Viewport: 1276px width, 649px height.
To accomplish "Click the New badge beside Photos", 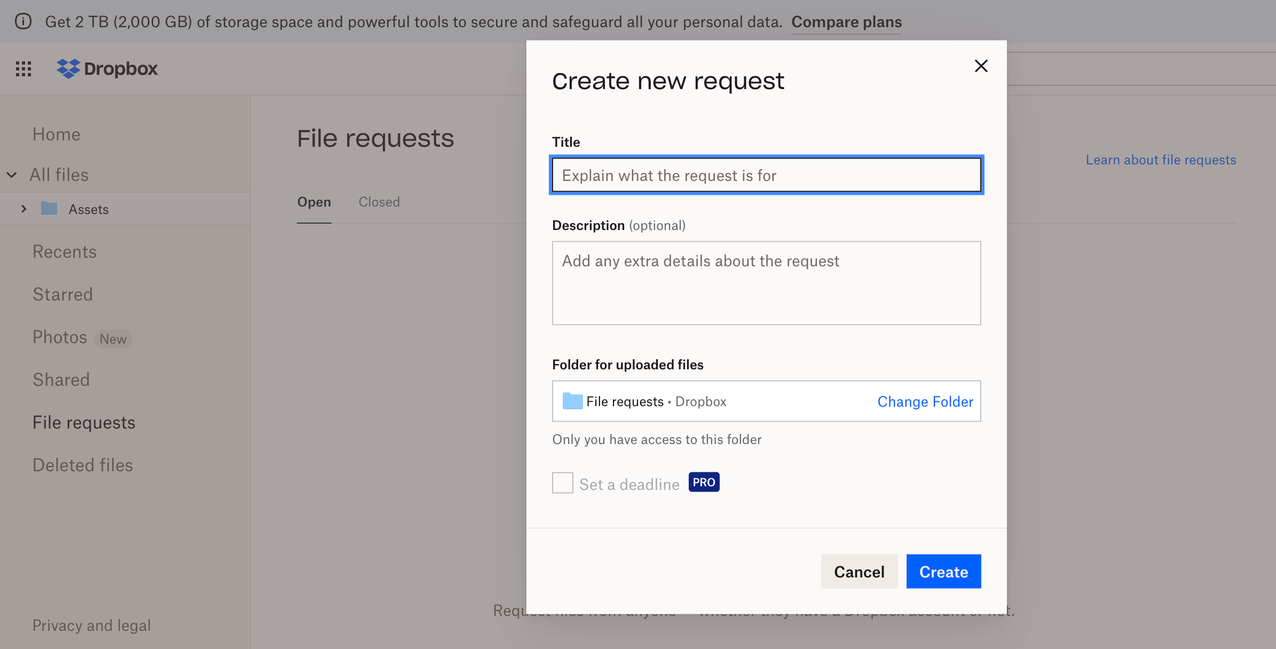I will 113,338.
